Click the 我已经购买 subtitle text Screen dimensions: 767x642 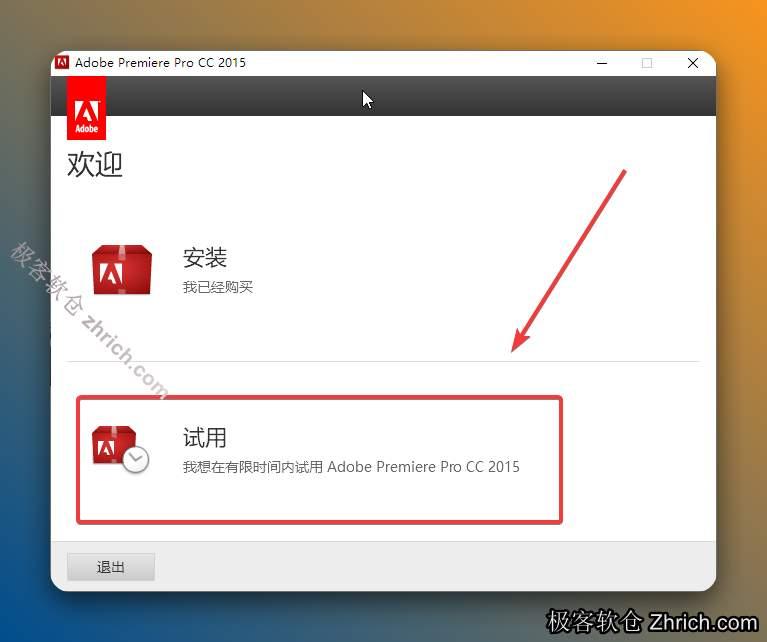pos(218,287)
